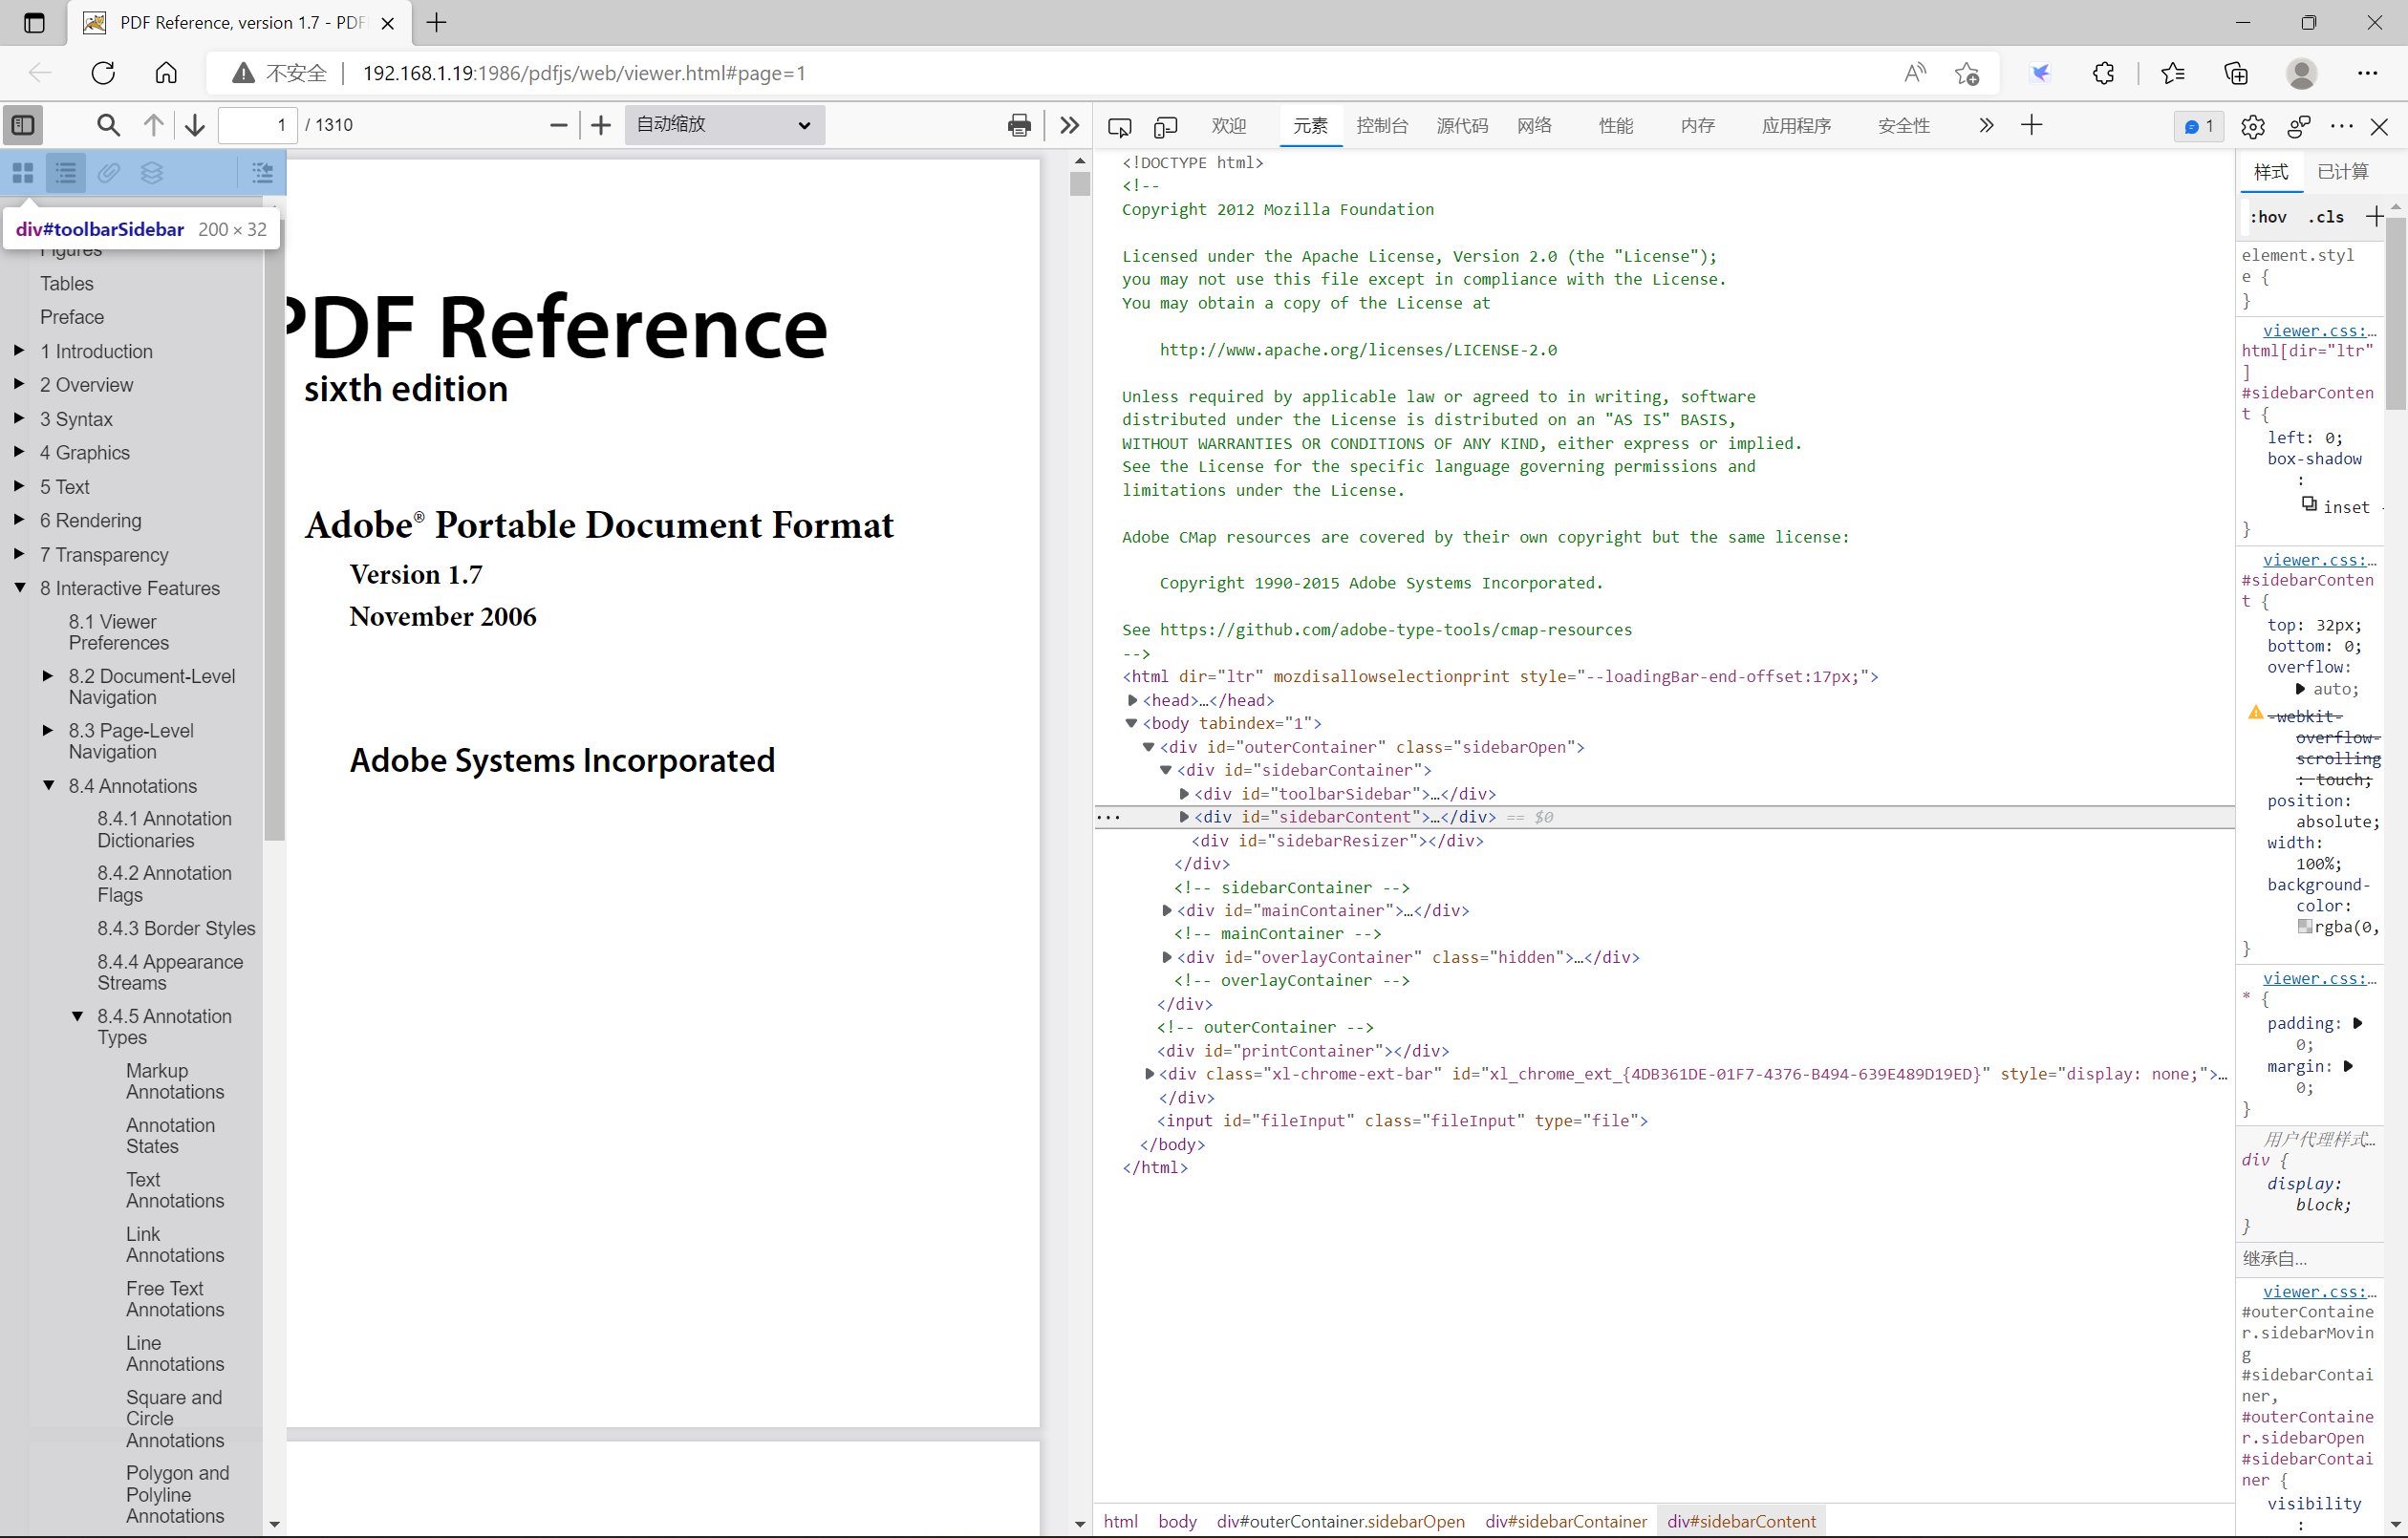Show attachments view in sidebar
Screen dimensions: 2408x1538
coord(108,173)
